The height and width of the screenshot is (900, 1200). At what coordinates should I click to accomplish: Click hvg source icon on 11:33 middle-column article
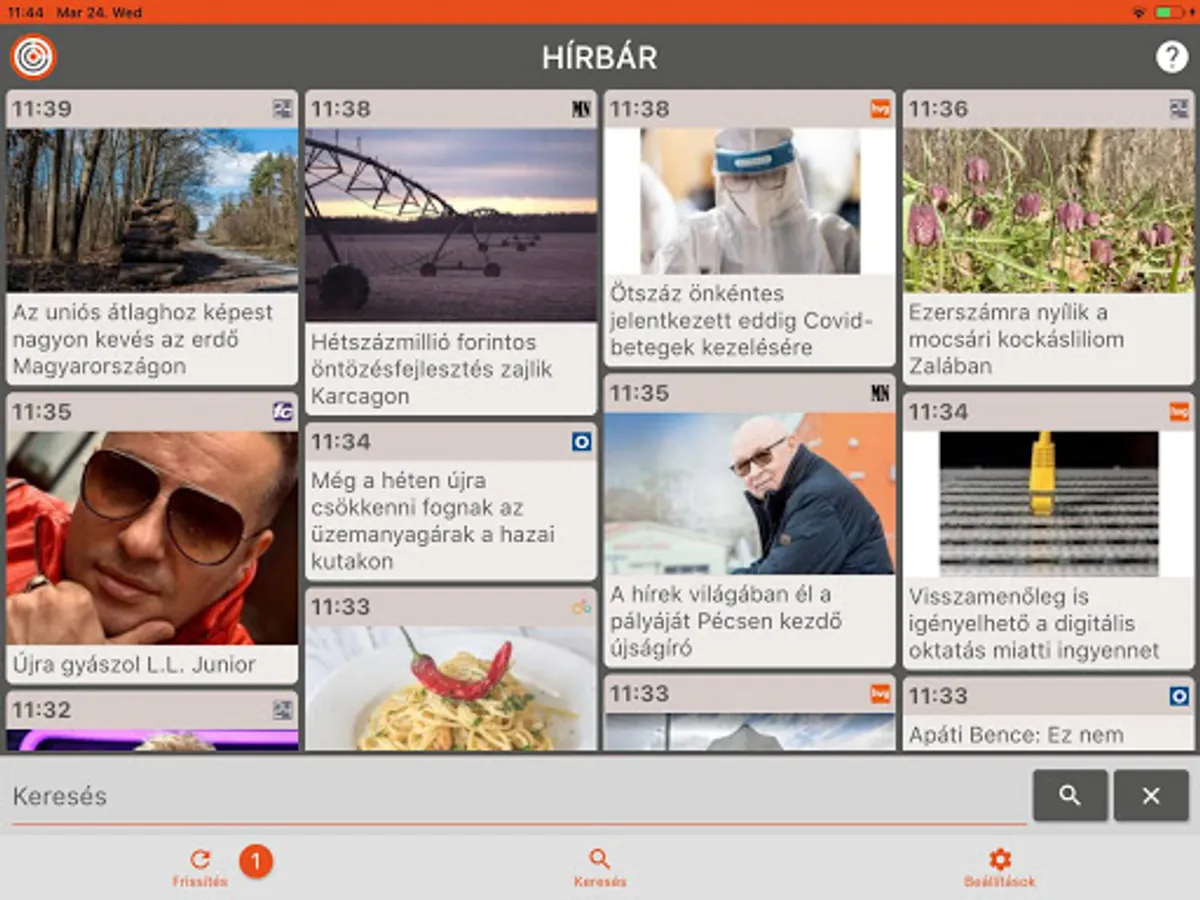[880, 693]
